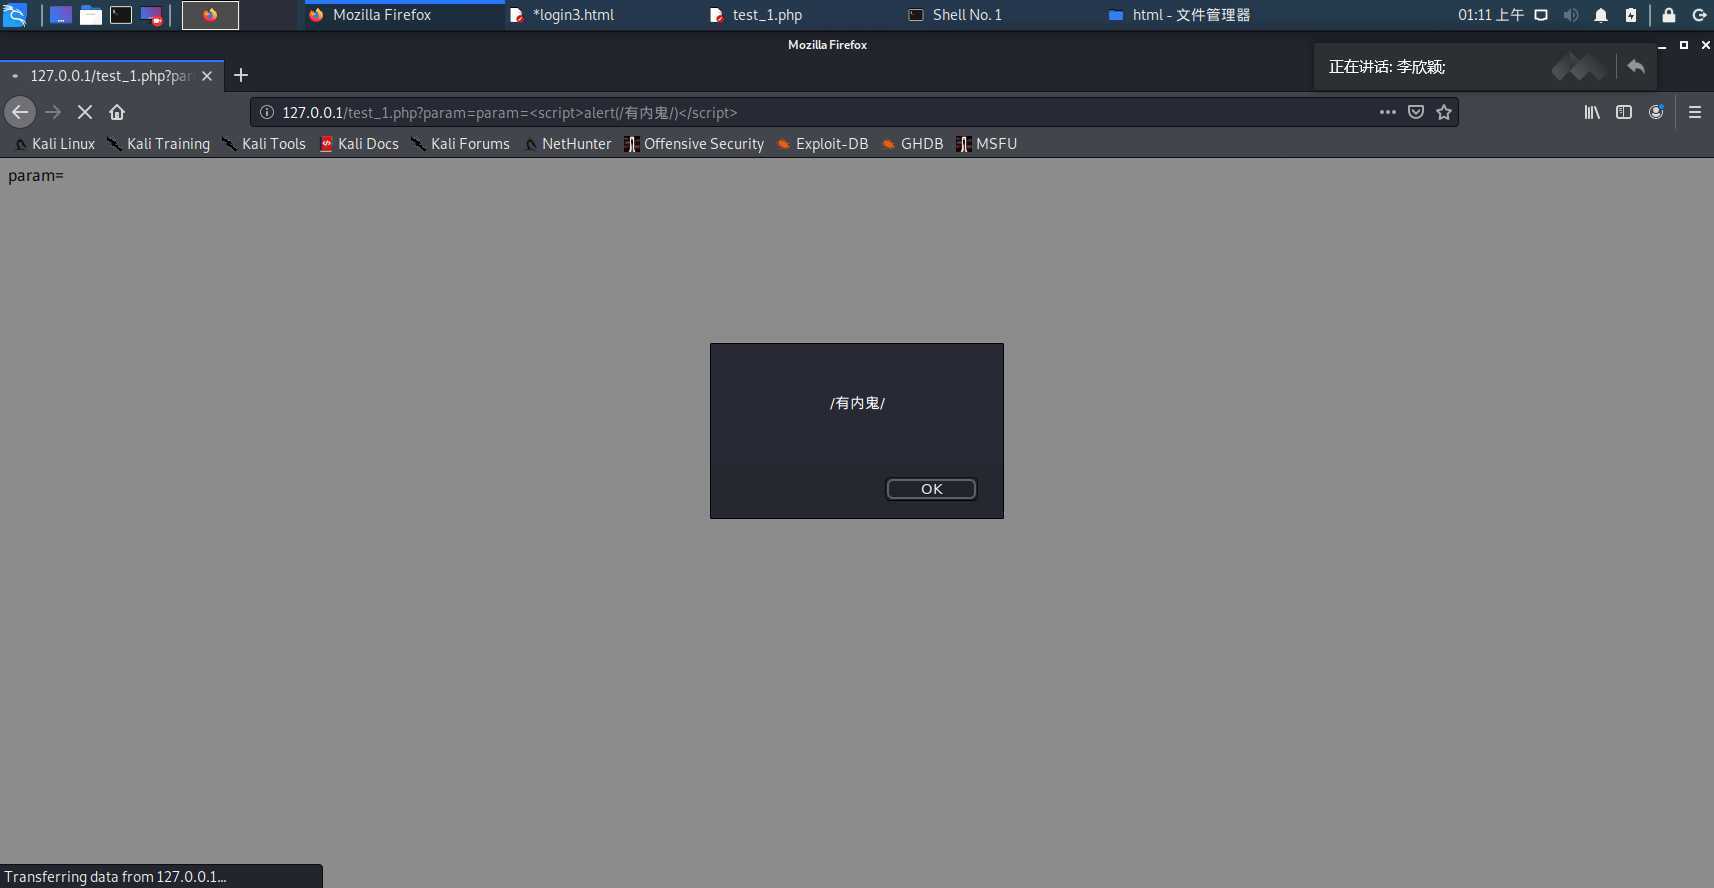Open Kali Tools bookmark
Viewport: 1714px width, 888px height.
[x=264, y=144]
